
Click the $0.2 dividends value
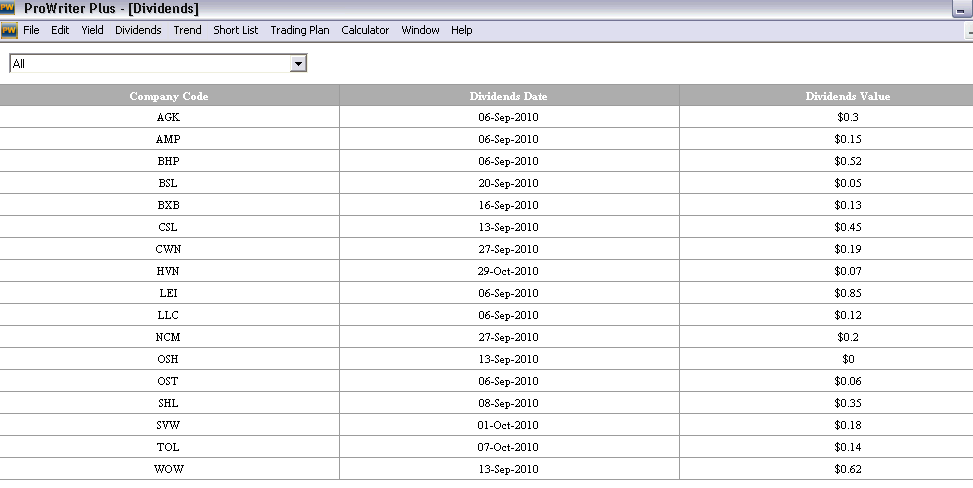click(x=848, y=337)
